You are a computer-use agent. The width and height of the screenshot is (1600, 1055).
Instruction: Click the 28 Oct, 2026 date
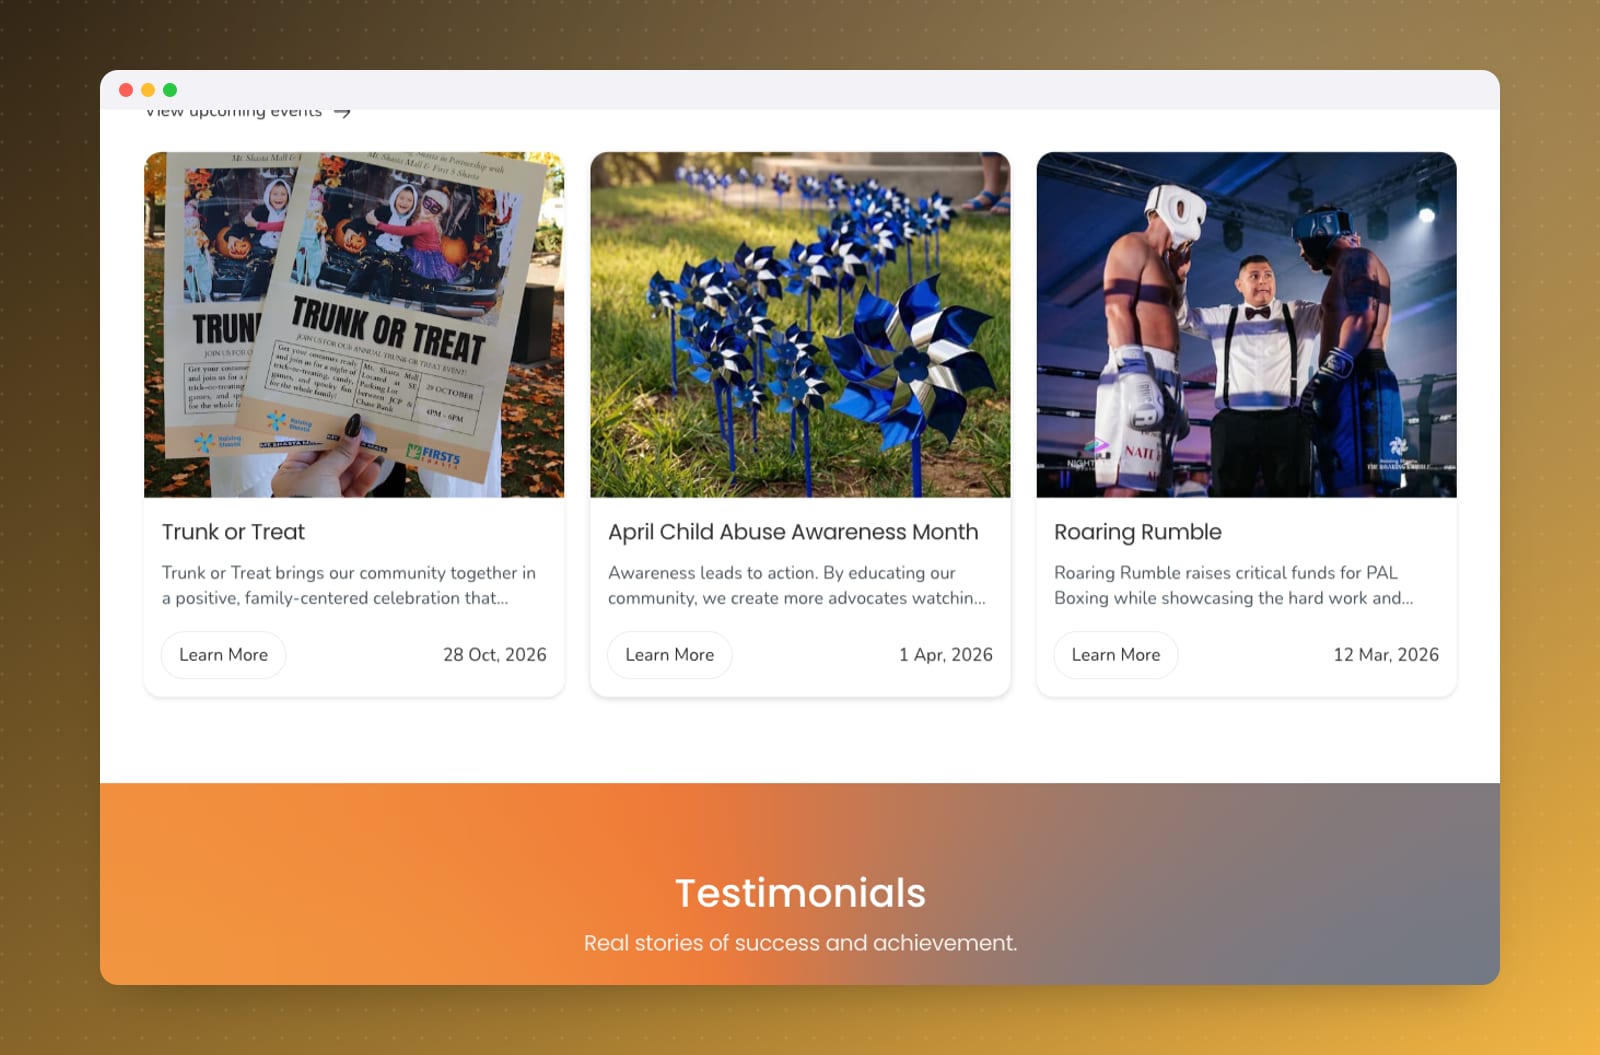point(495,655)
